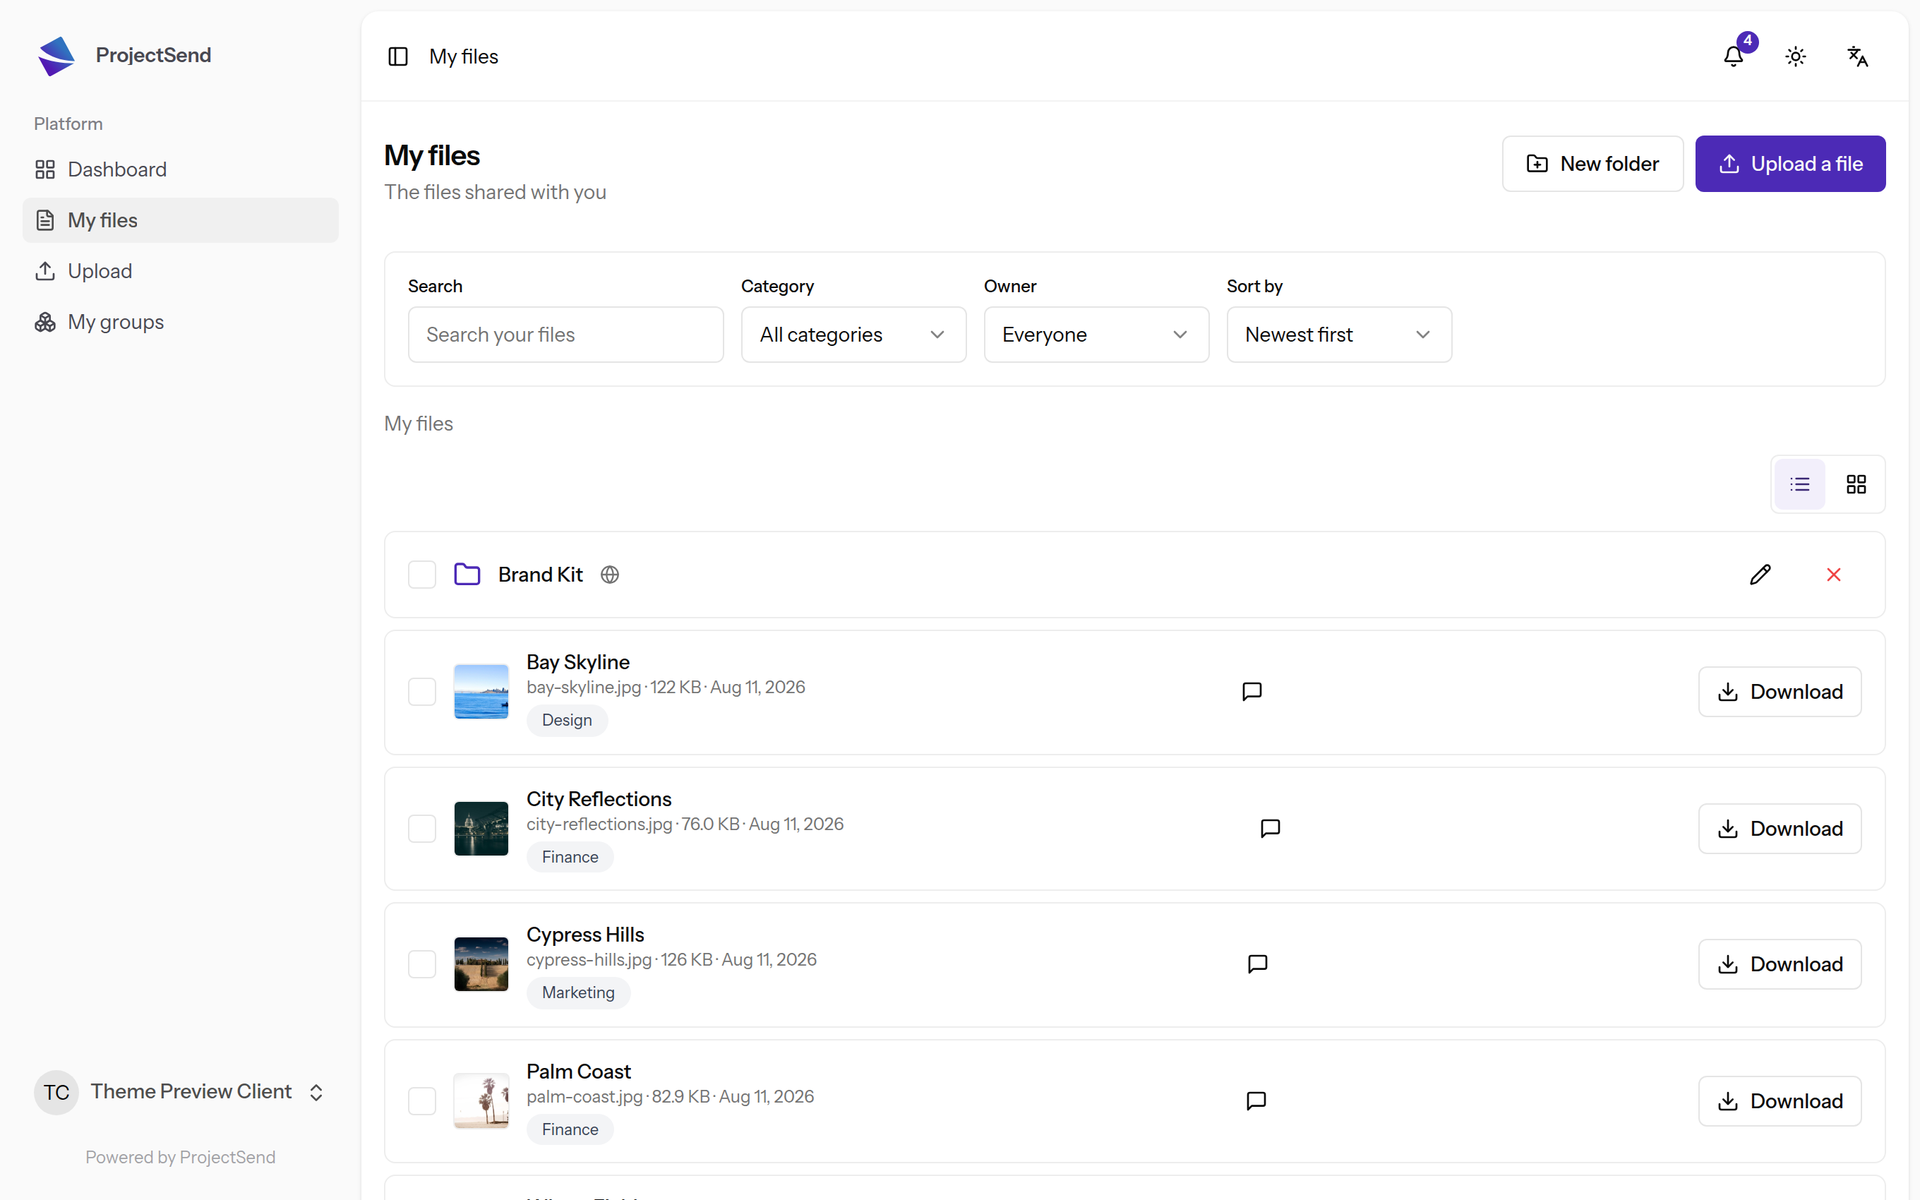Select My files in sidebar
This screenshot has width=1920, height=1200.
pos(180,220)
